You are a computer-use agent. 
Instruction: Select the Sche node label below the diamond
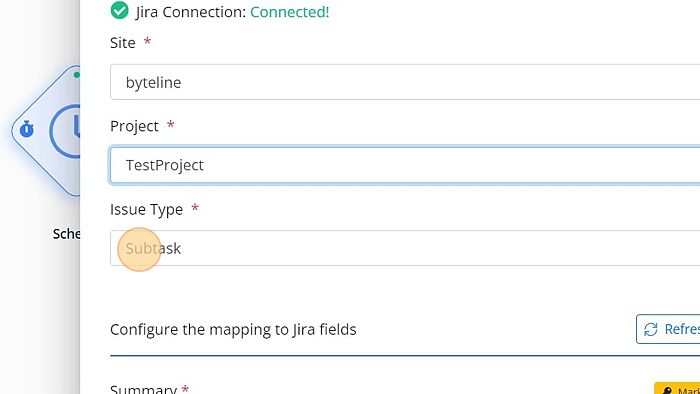point(67,234)
